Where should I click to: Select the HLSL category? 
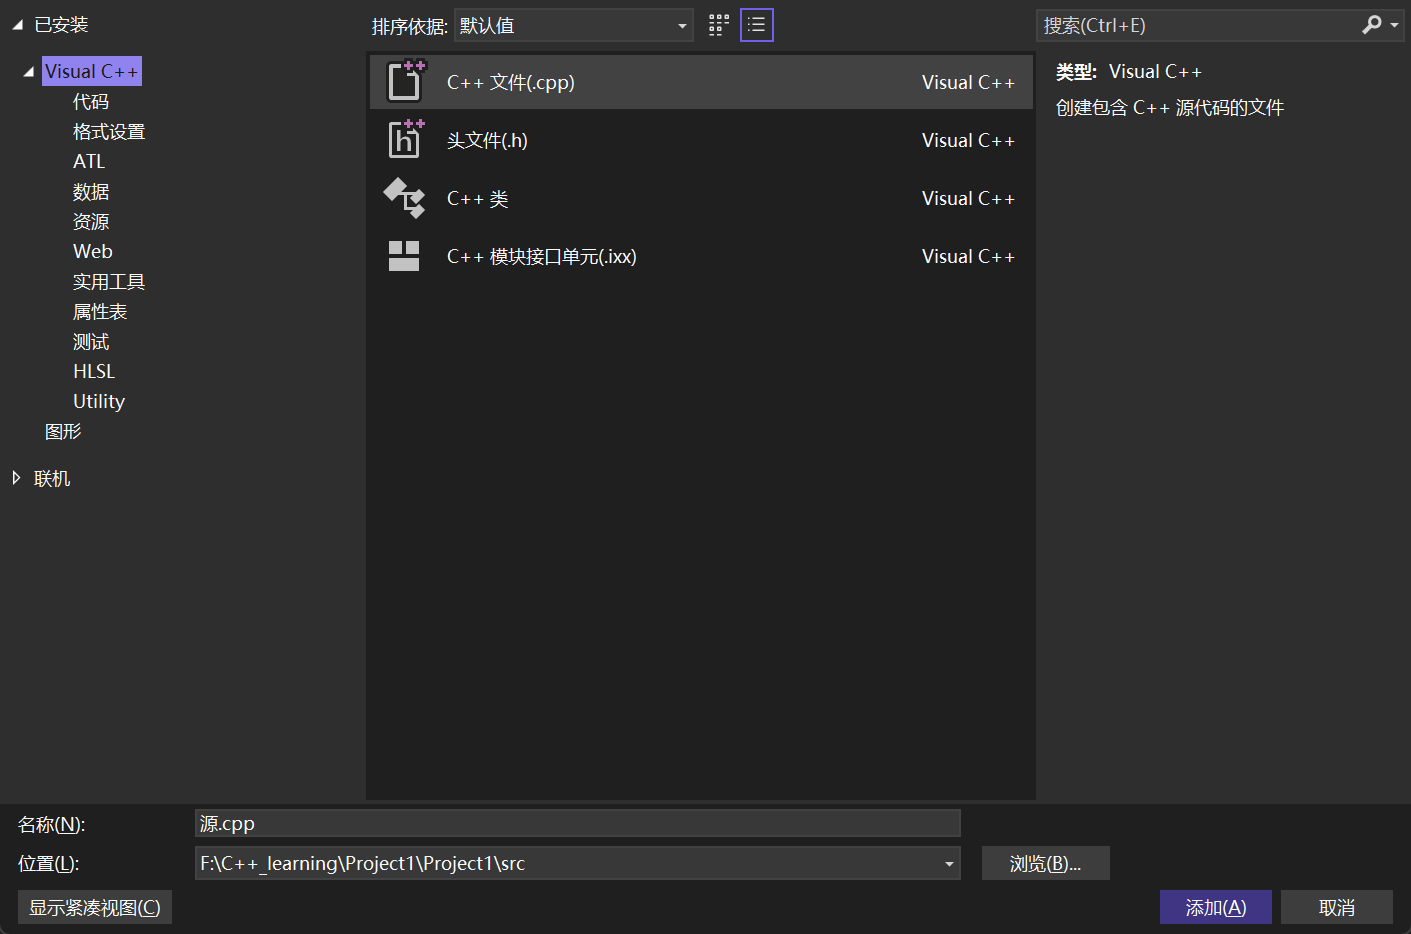(94, 372)
